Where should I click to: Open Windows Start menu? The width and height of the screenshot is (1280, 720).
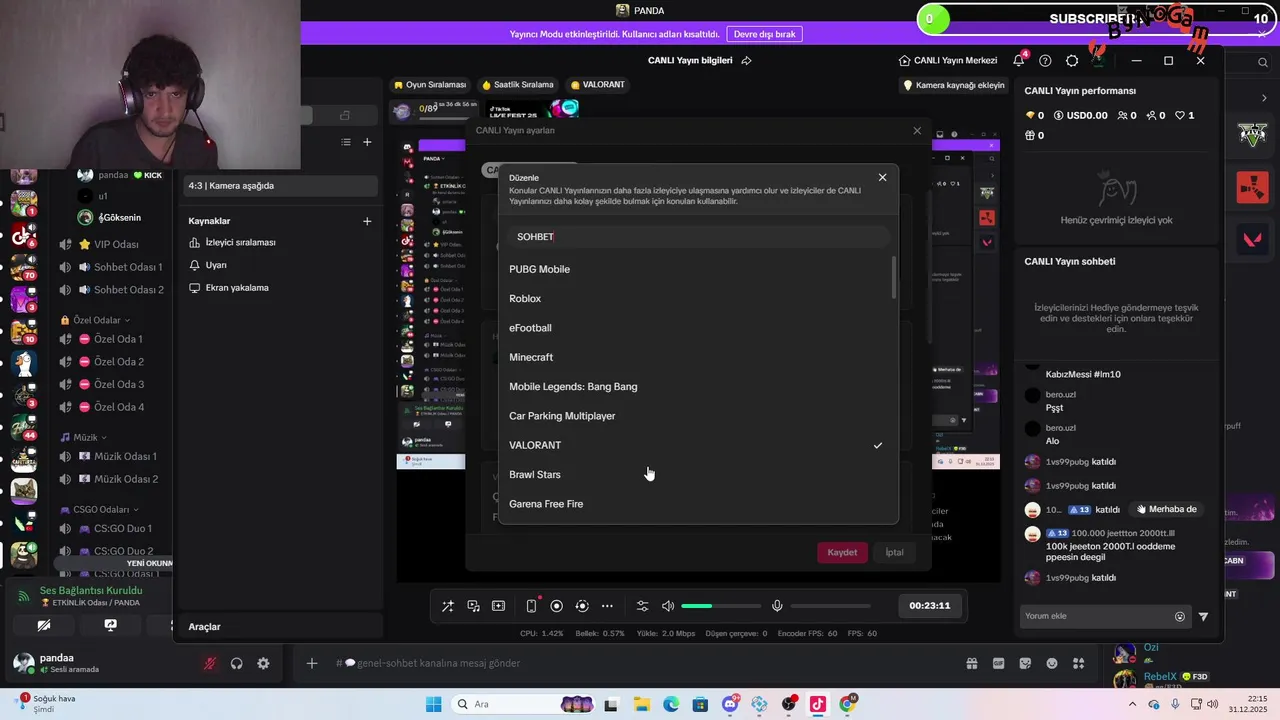point(434,704)
